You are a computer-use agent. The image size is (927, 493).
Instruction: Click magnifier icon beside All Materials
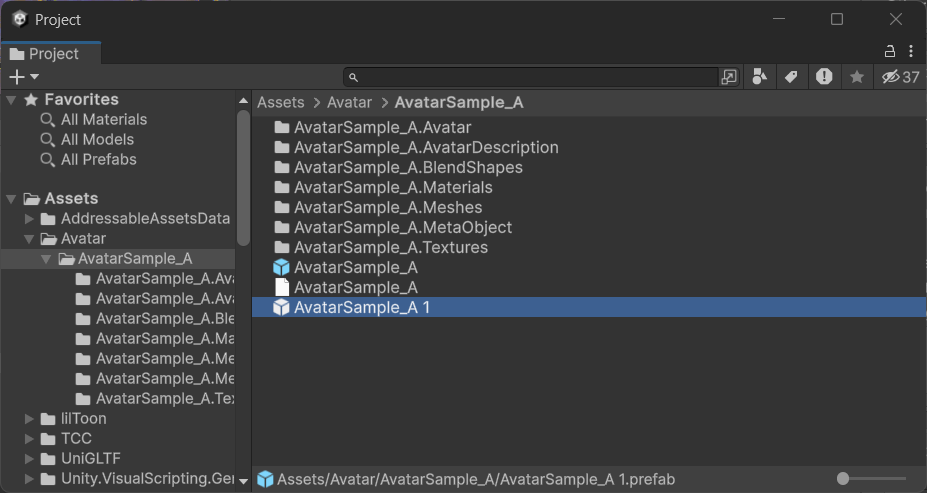[x=47, y=120]
